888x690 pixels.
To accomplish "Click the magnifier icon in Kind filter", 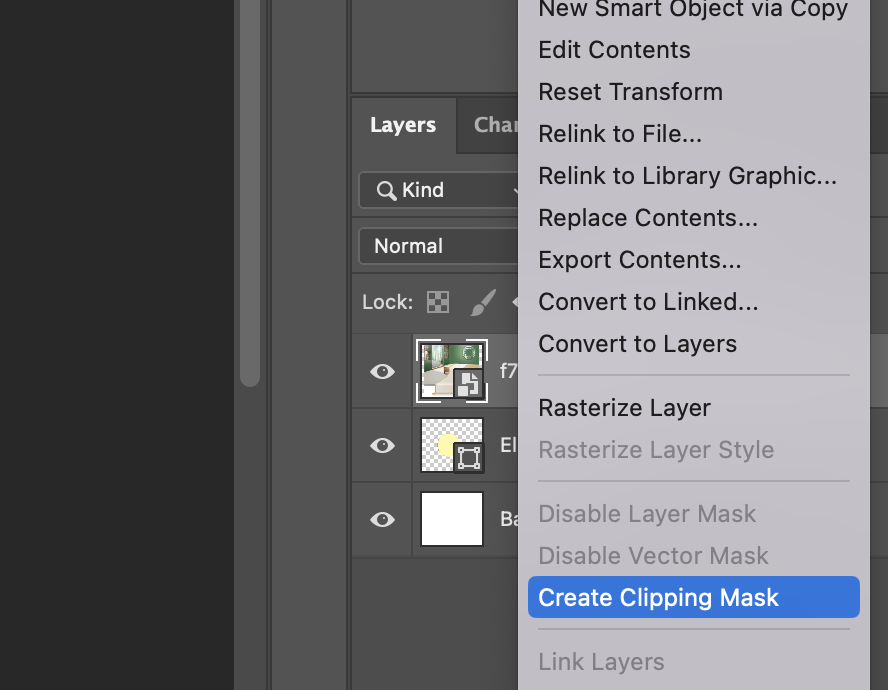I will click(x=385, y=190).
